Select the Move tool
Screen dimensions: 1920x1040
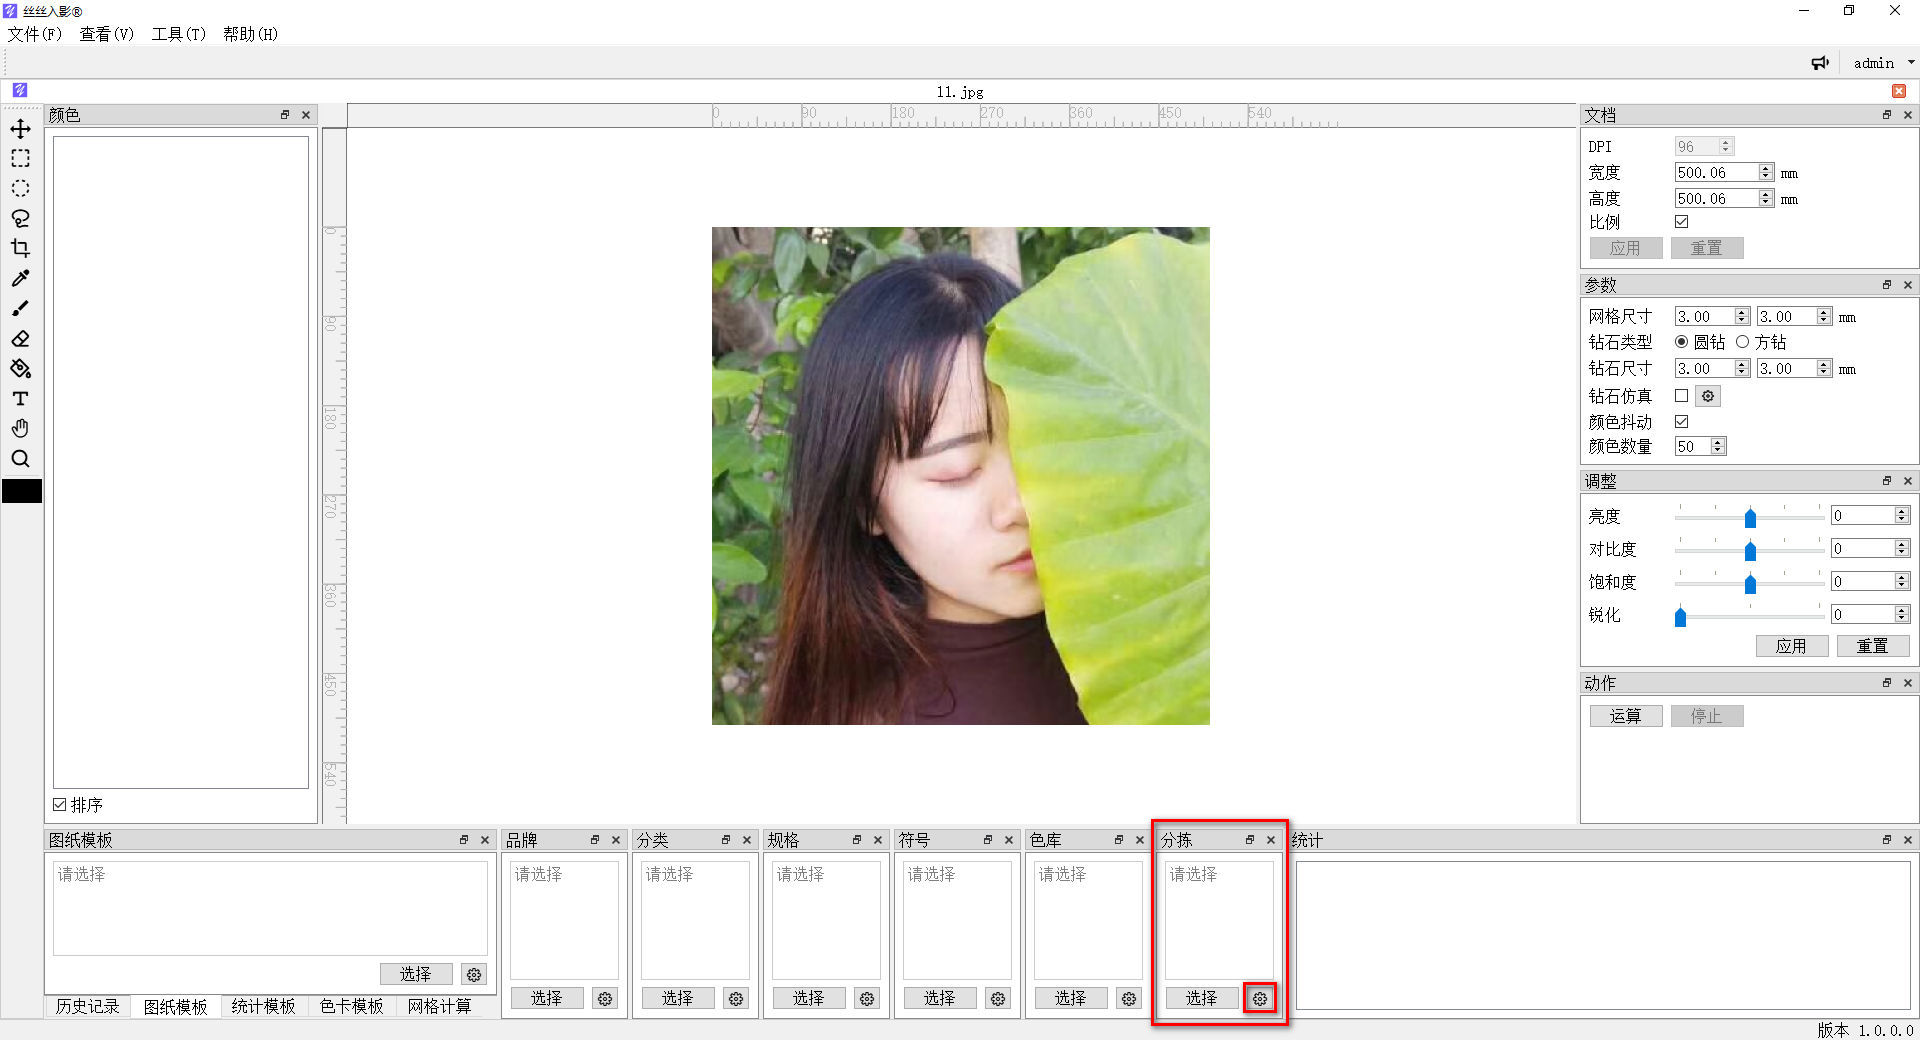20,129
